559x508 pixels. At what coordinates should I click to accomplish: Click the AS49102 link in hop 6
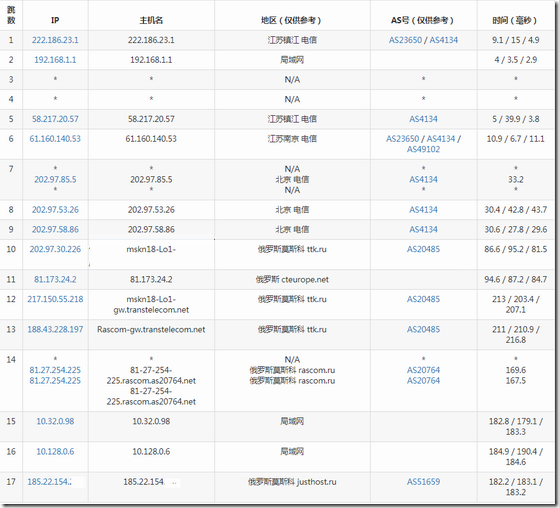point(424,149)
